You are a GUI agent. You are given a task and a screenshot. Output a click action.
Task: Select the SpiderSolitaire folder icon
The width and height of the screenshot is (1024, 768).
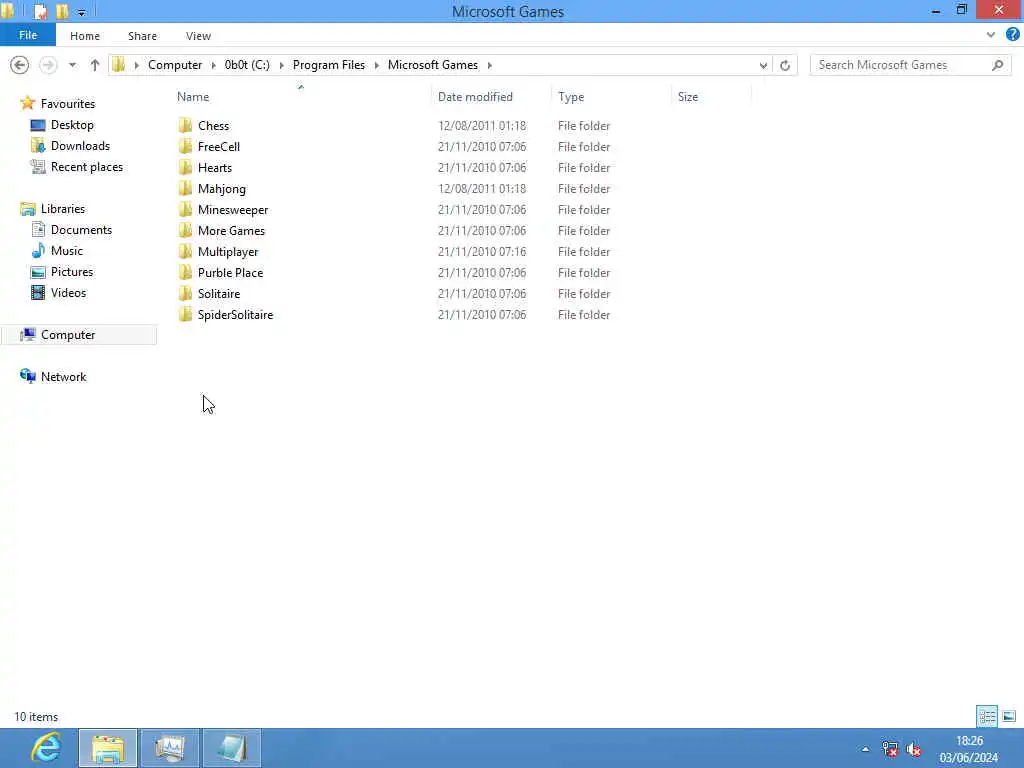pos(186,314)
